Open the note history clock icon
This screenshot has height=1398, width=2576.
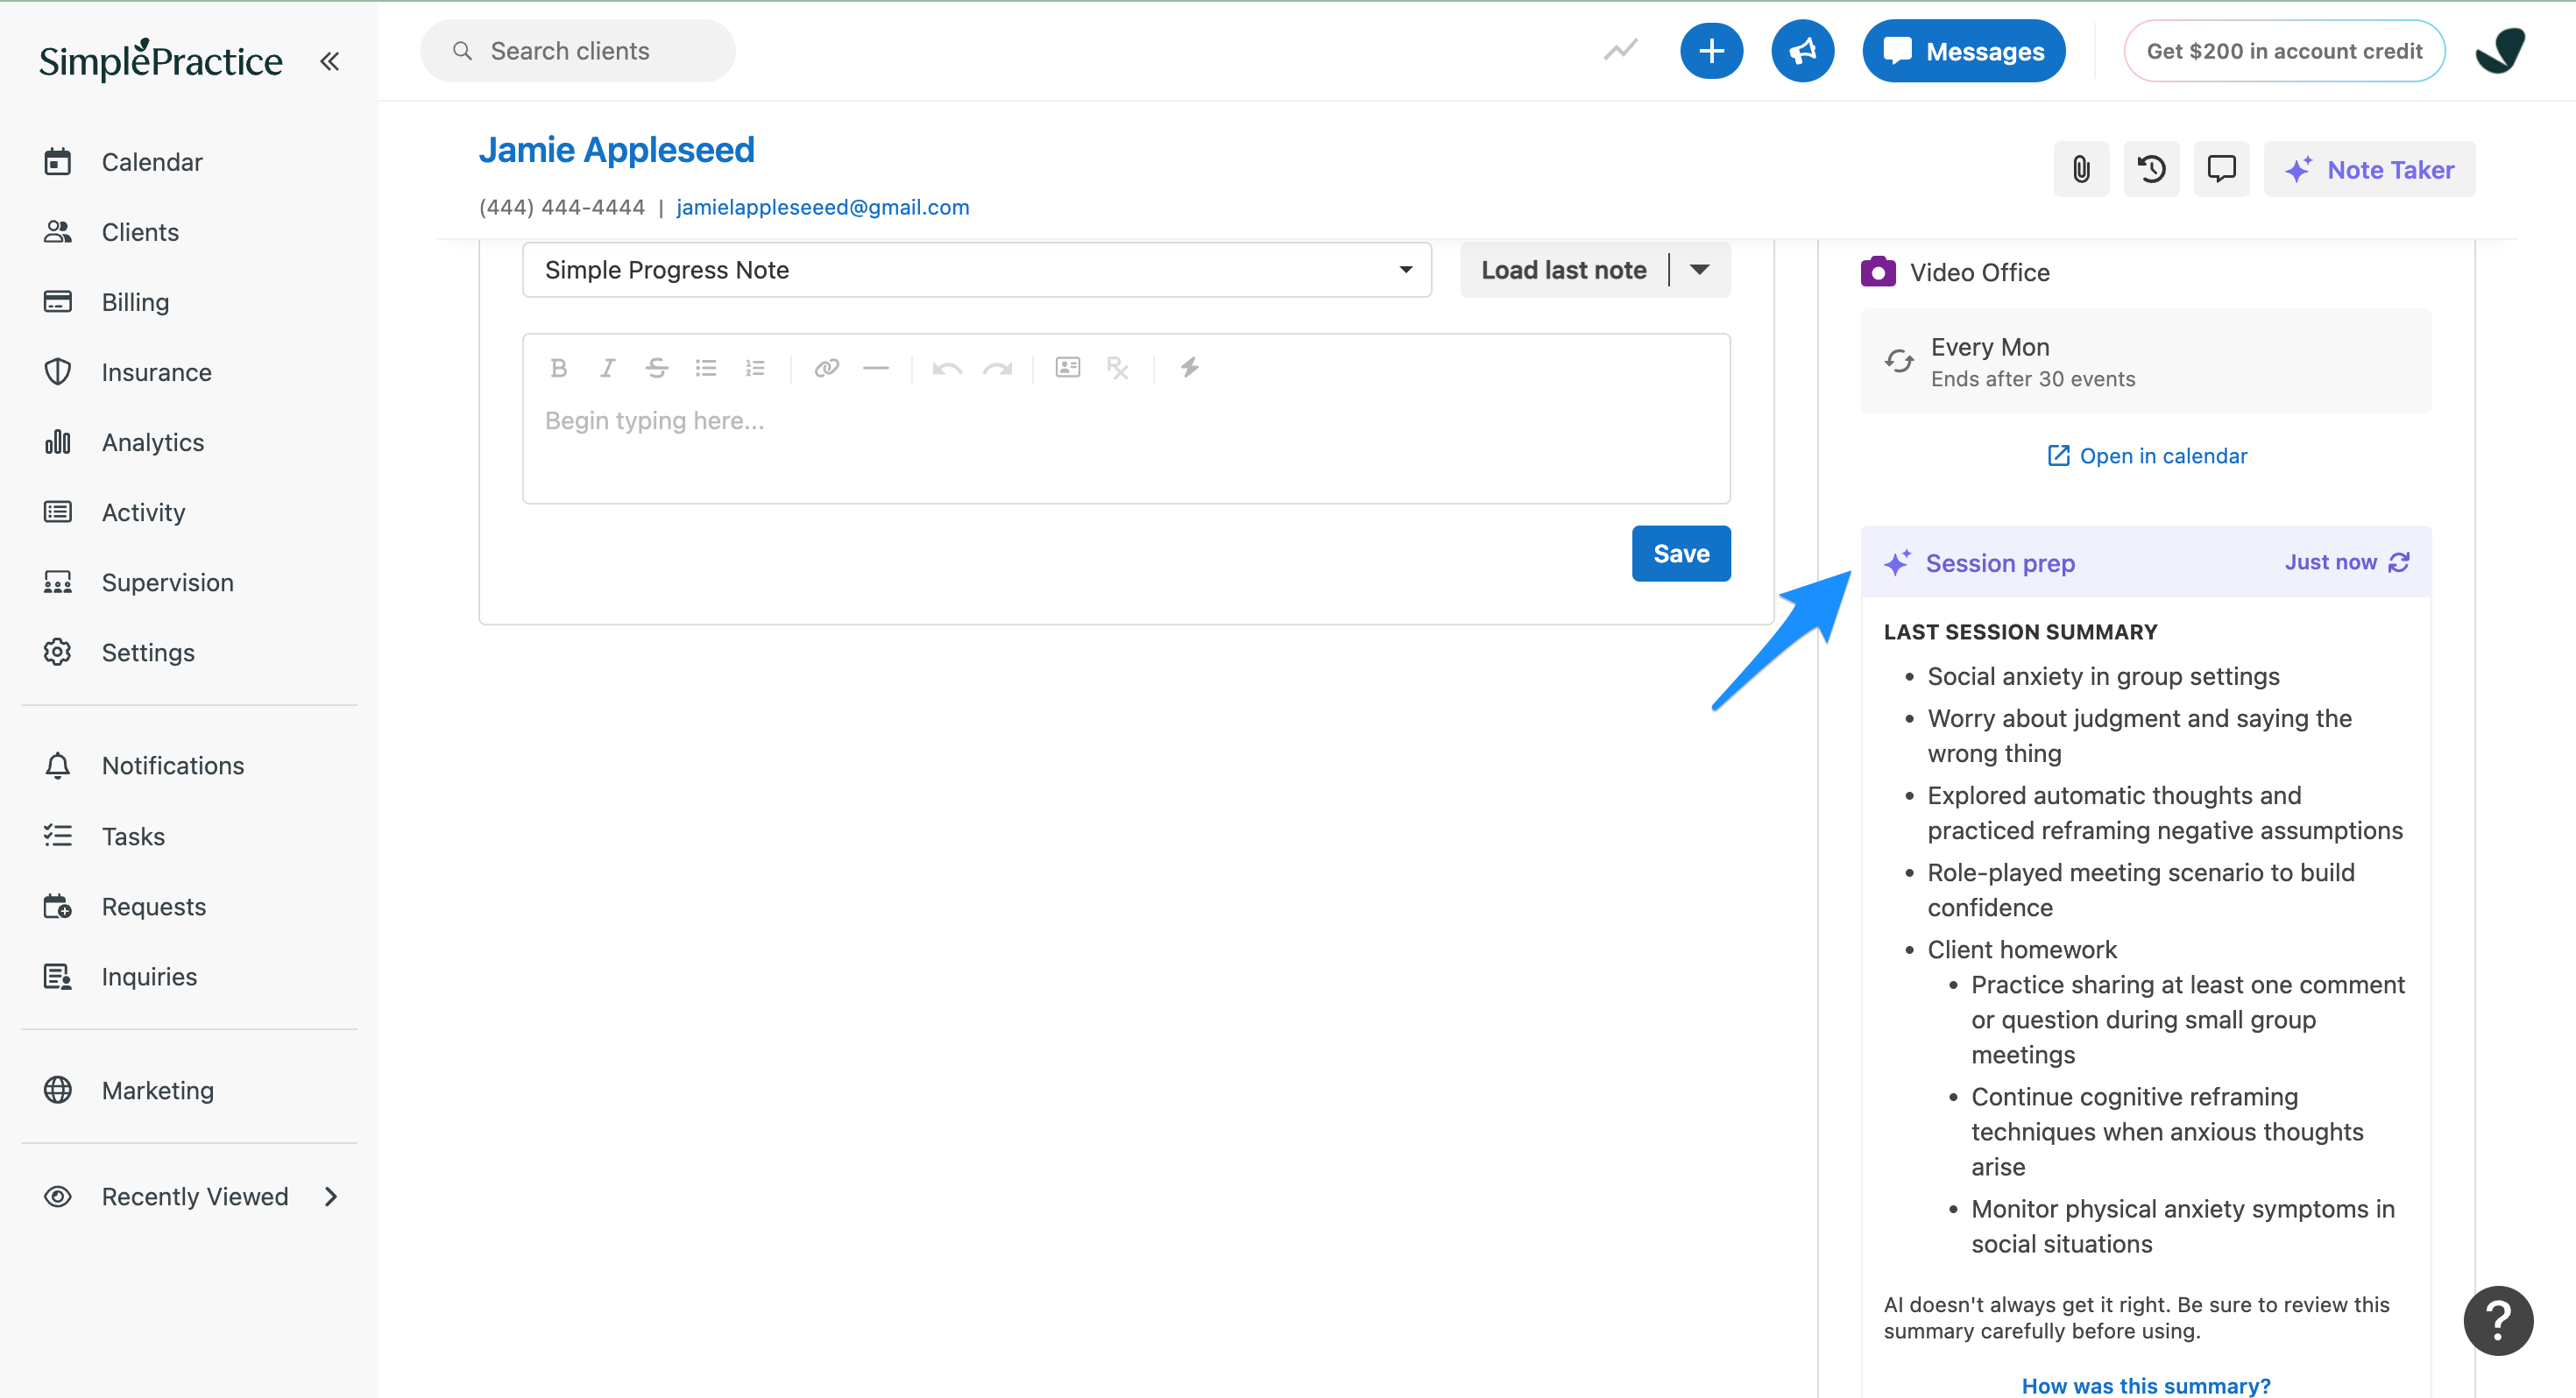[x=2151, y=169]
